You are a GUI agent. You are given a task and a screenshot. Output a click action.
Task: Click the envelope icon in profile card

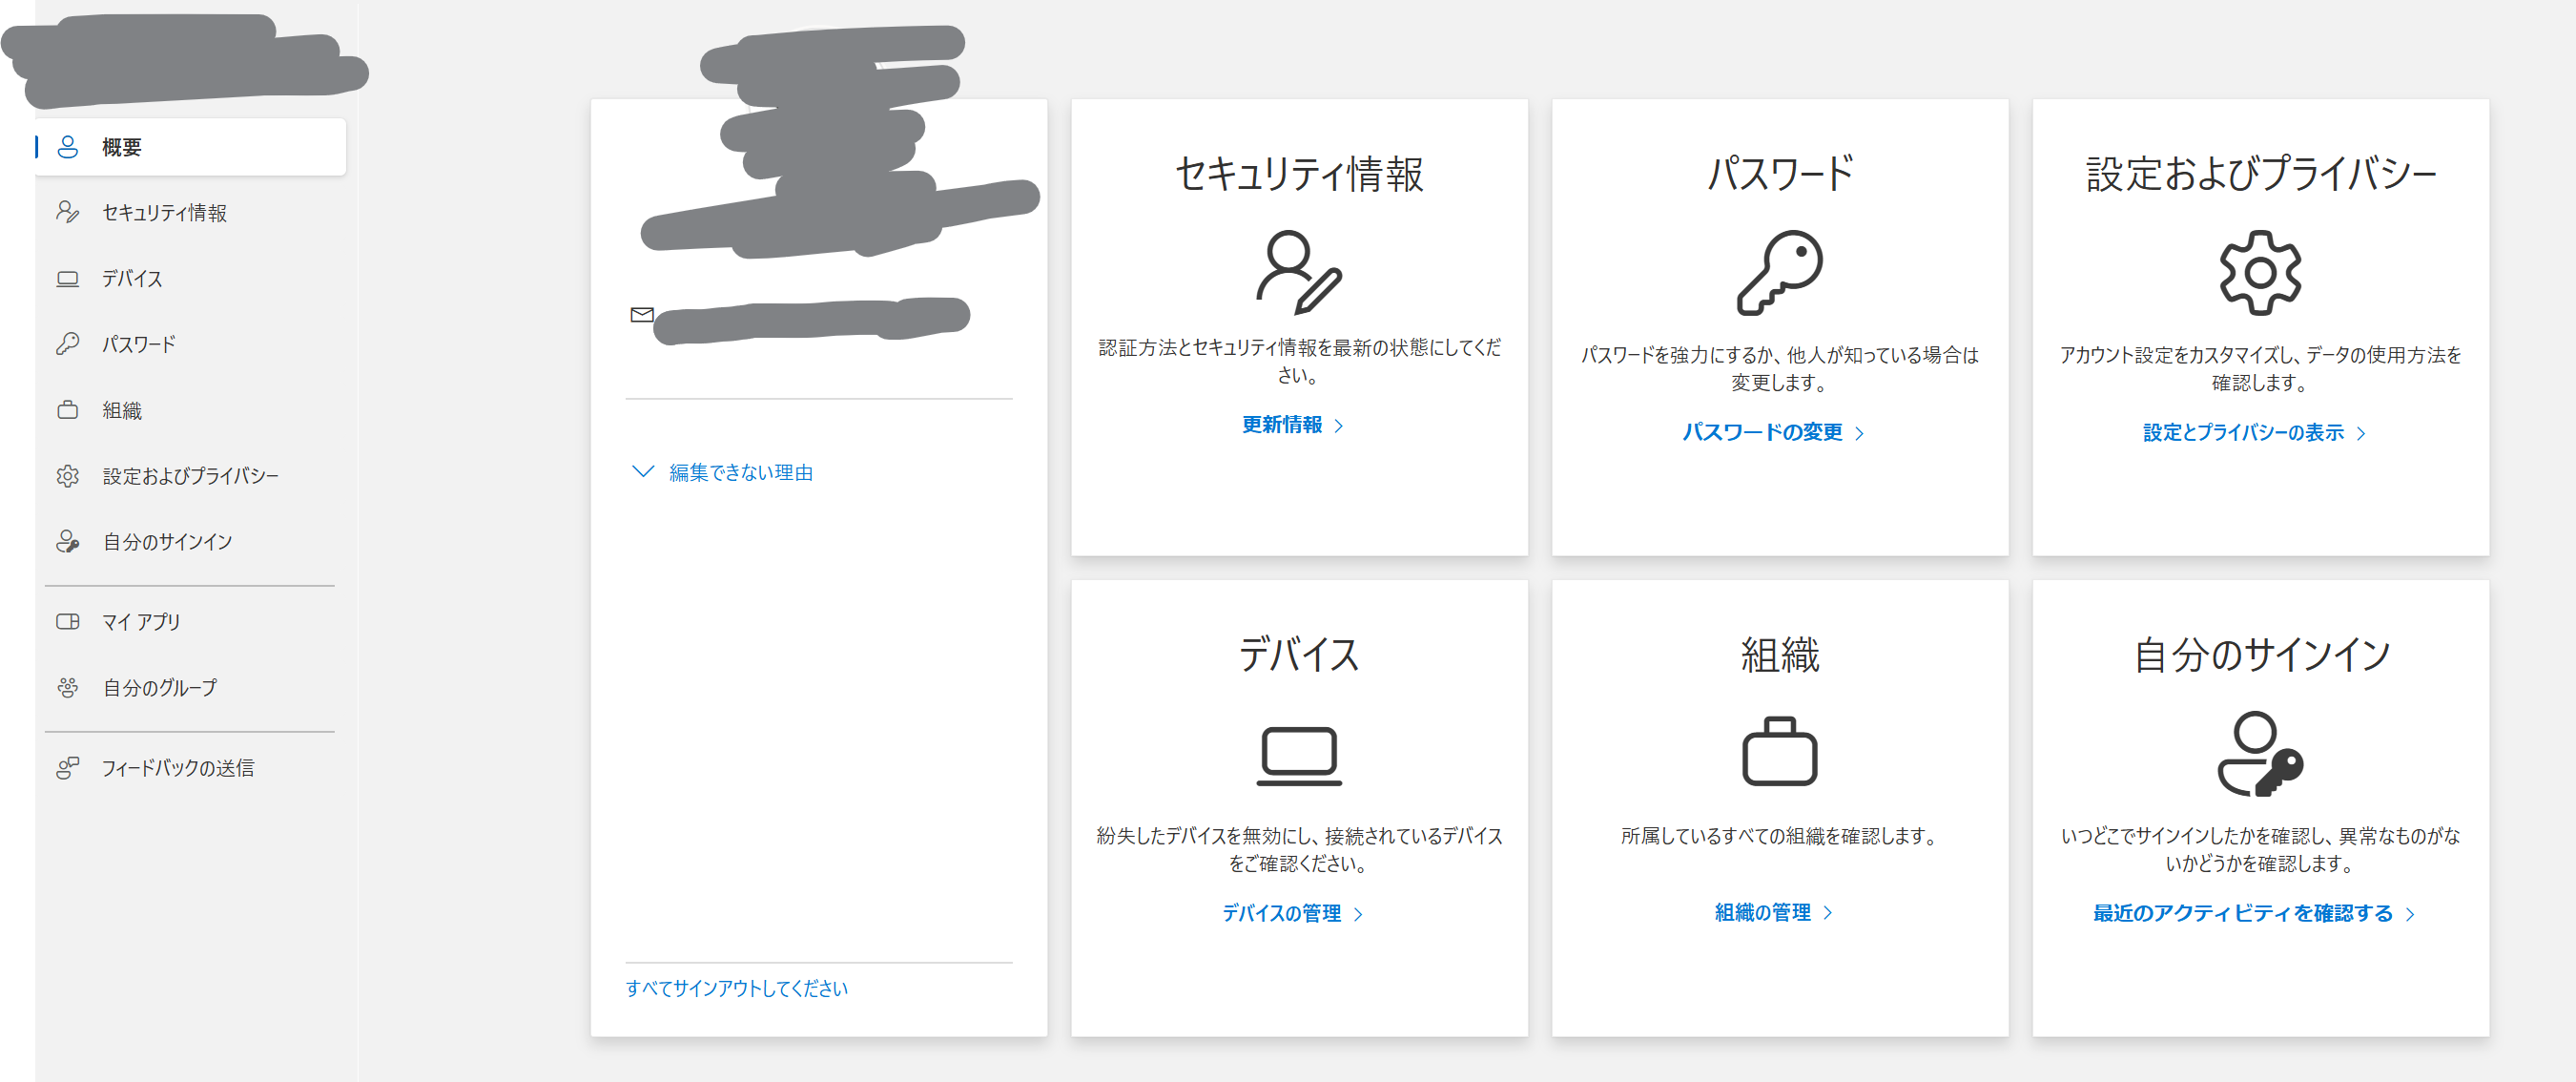pos(642,314)
